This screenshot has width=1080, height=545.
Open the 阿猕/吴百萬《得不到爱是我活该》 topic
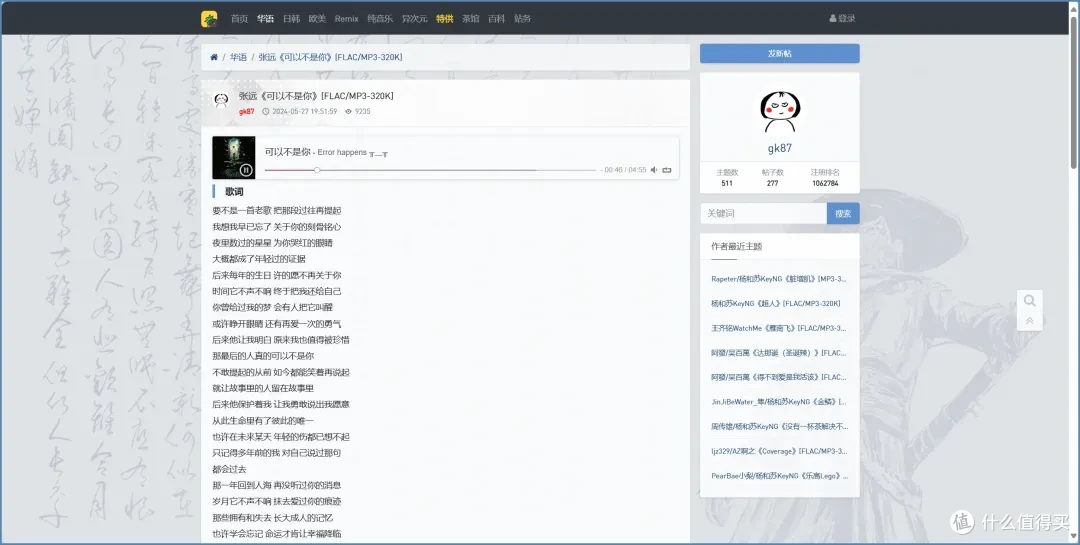779,378
